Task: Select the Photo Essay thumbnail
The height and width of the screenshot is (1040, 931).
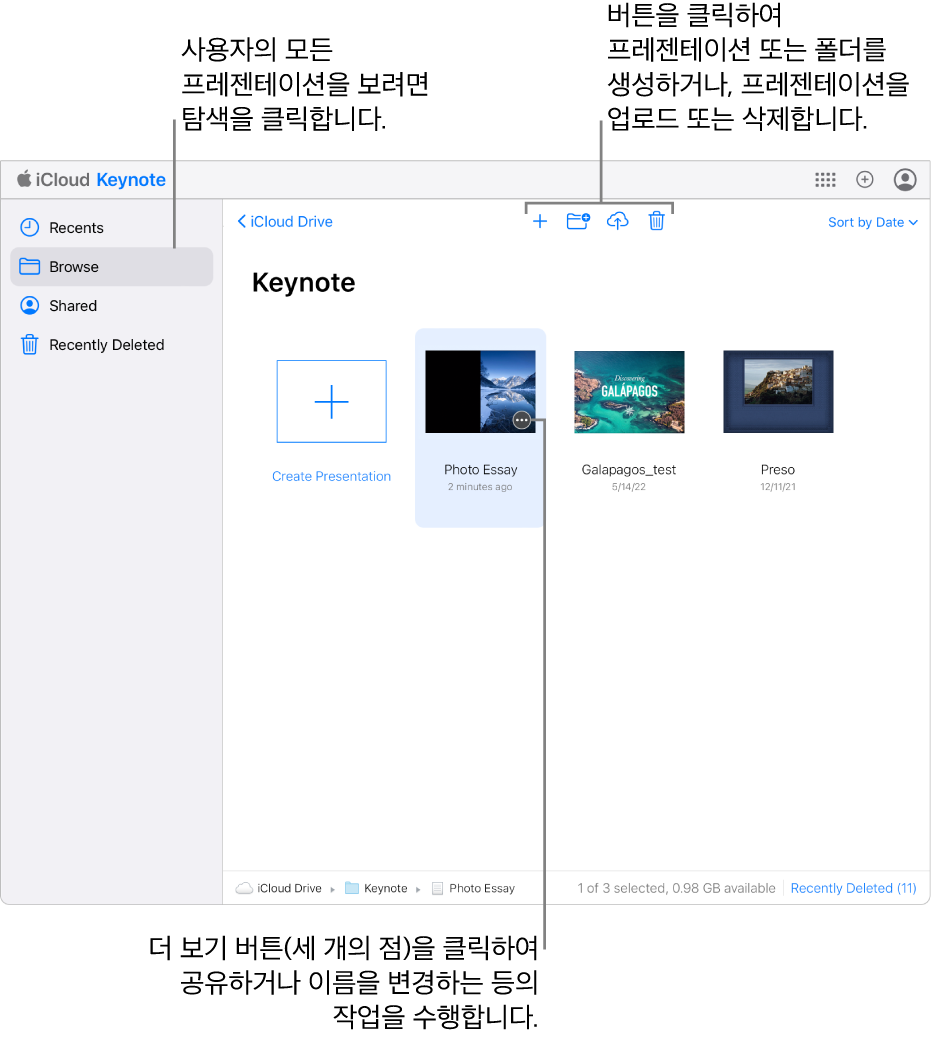Action: 480,391
